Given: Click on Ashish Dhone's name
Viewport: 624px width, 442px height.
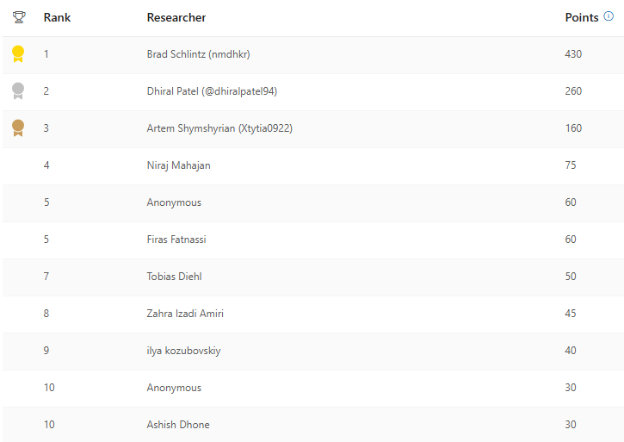Looking at the screenshot, I should pos(178,424).
